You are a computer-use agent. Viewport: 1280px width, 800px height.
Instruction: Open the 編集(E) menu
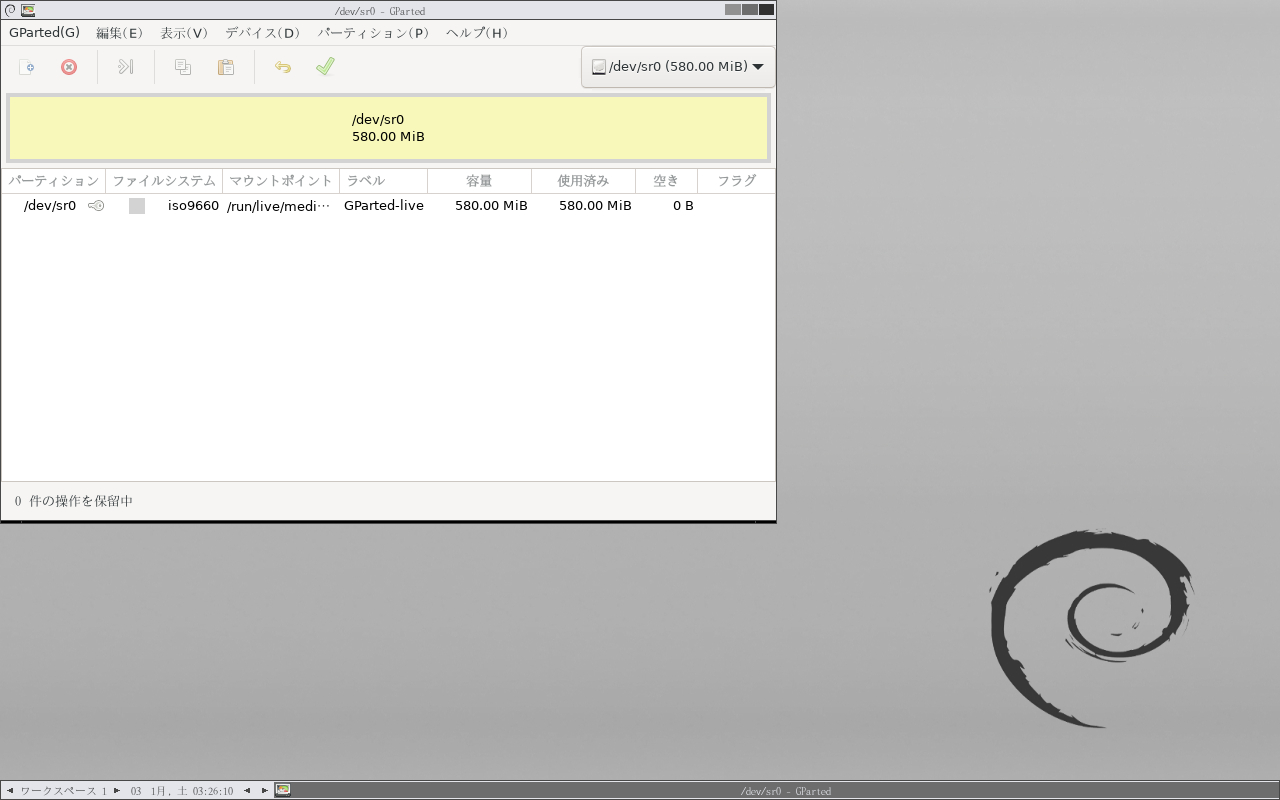pyautogui.click(x=119, y=33)
